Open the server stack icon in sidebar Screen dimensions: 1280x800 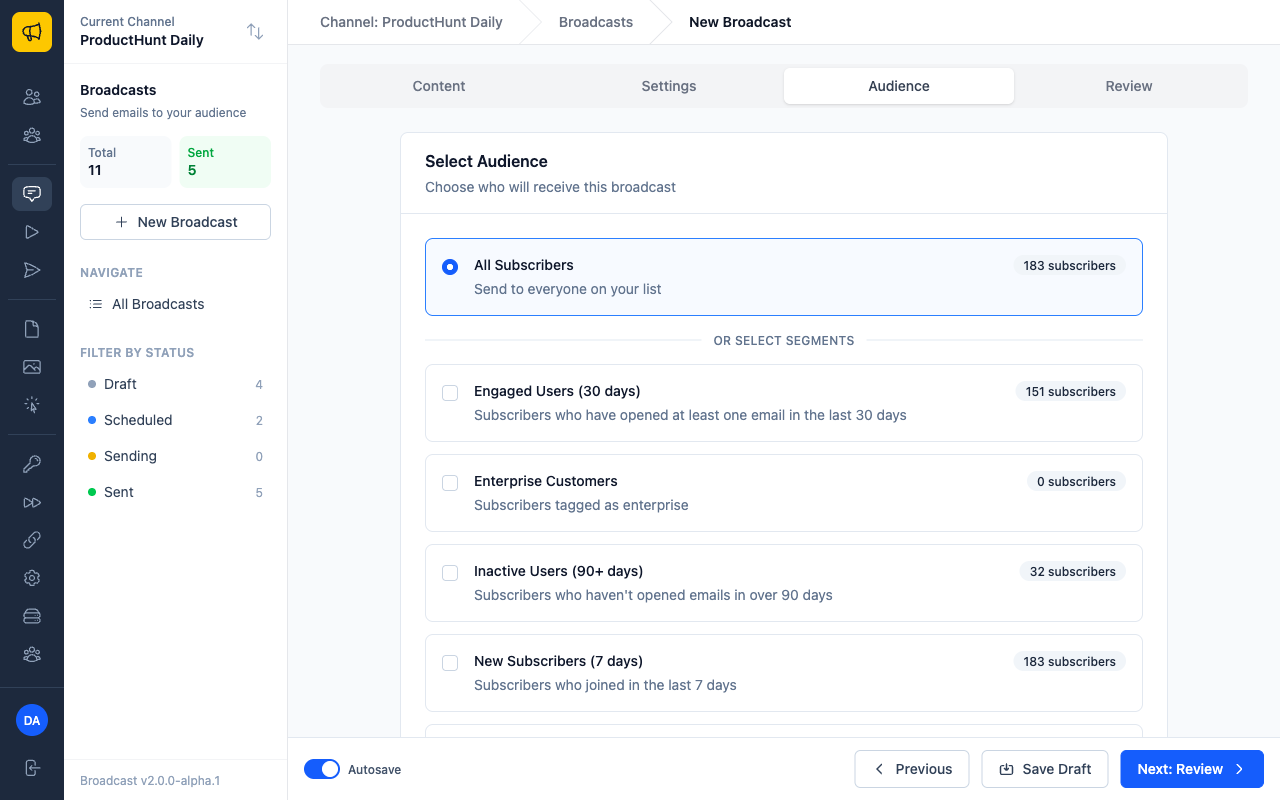(32, 616)
